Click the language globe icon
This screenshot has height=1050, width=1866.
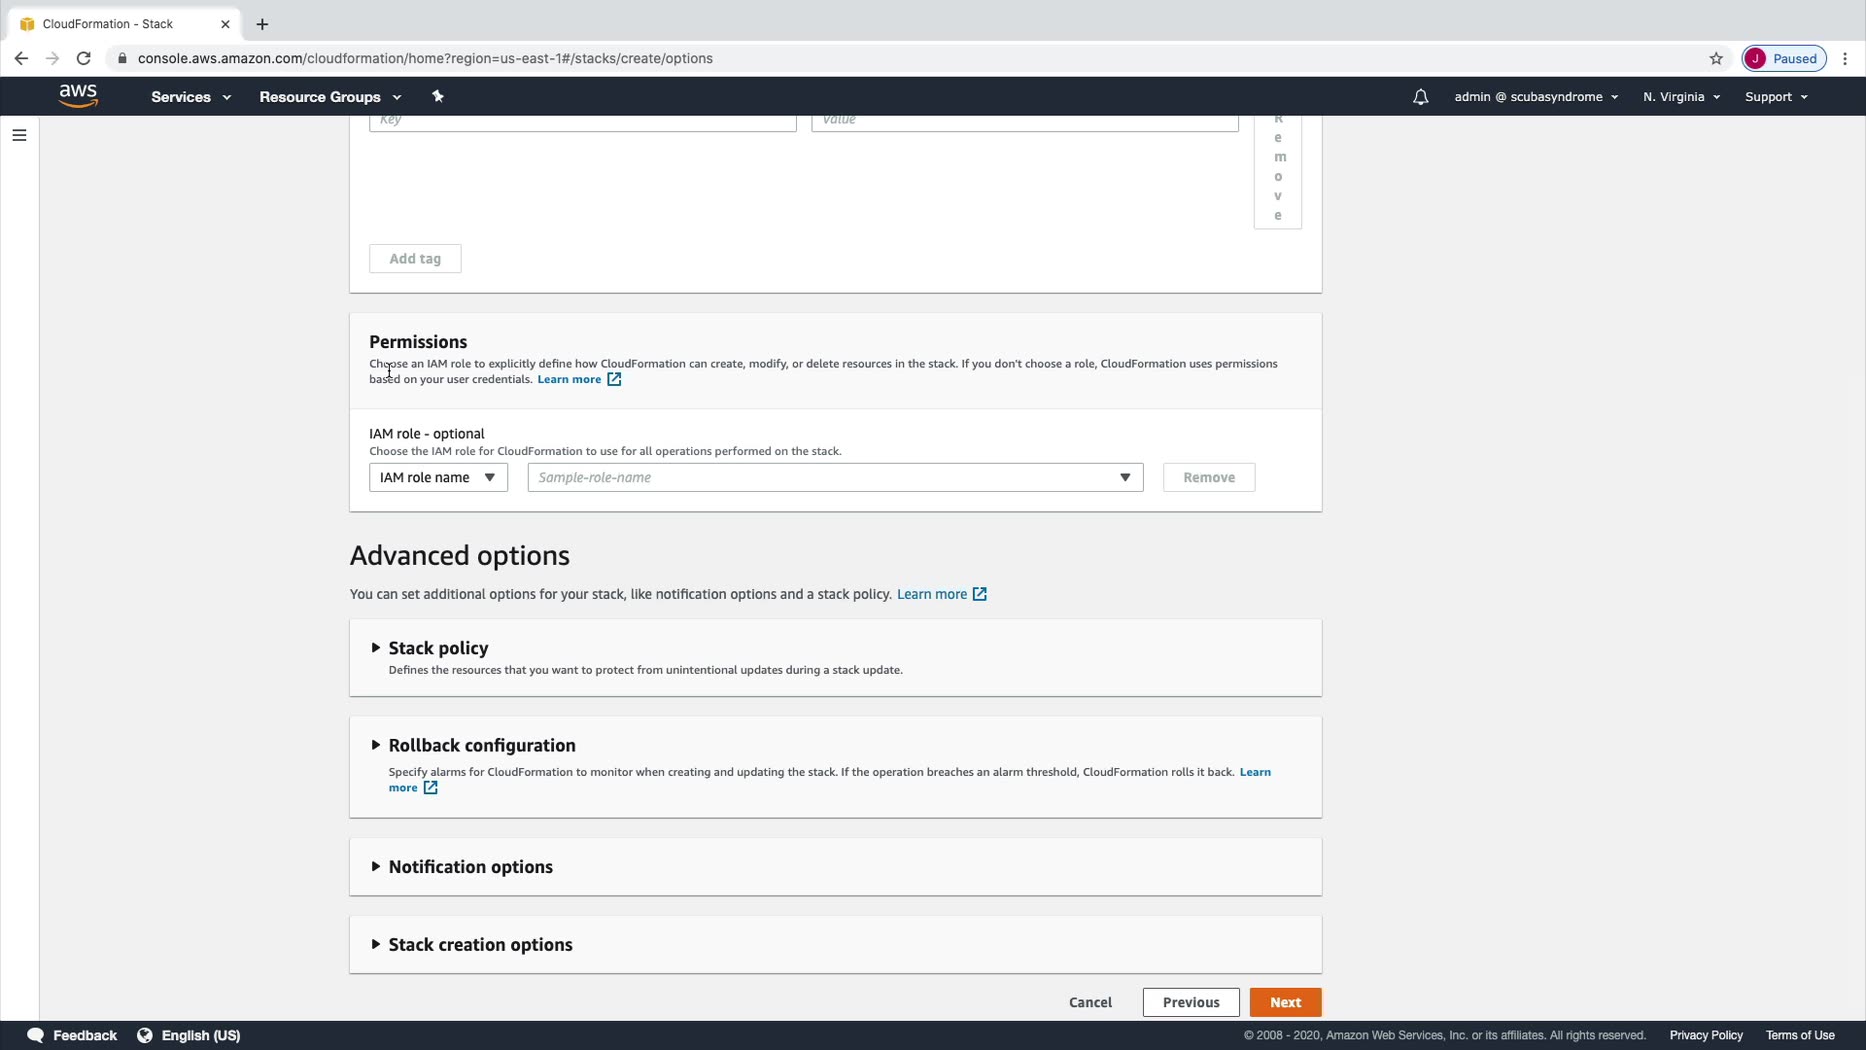(x=145, y=1035)
